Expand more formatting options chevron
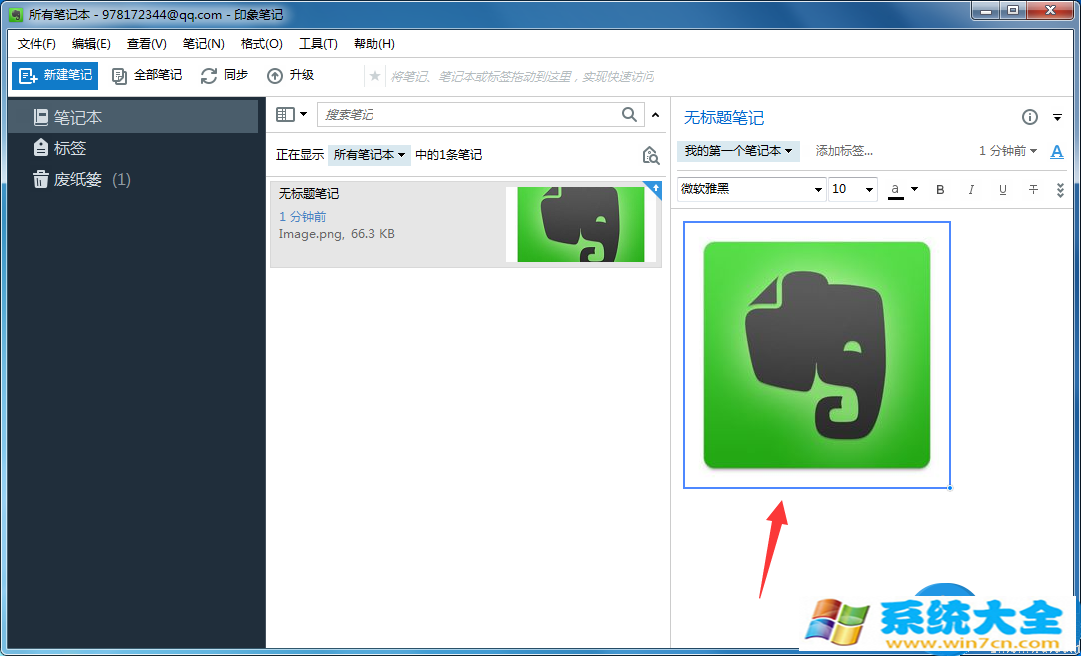This screenshot has width=1081, height=656. pos(1060,190)
